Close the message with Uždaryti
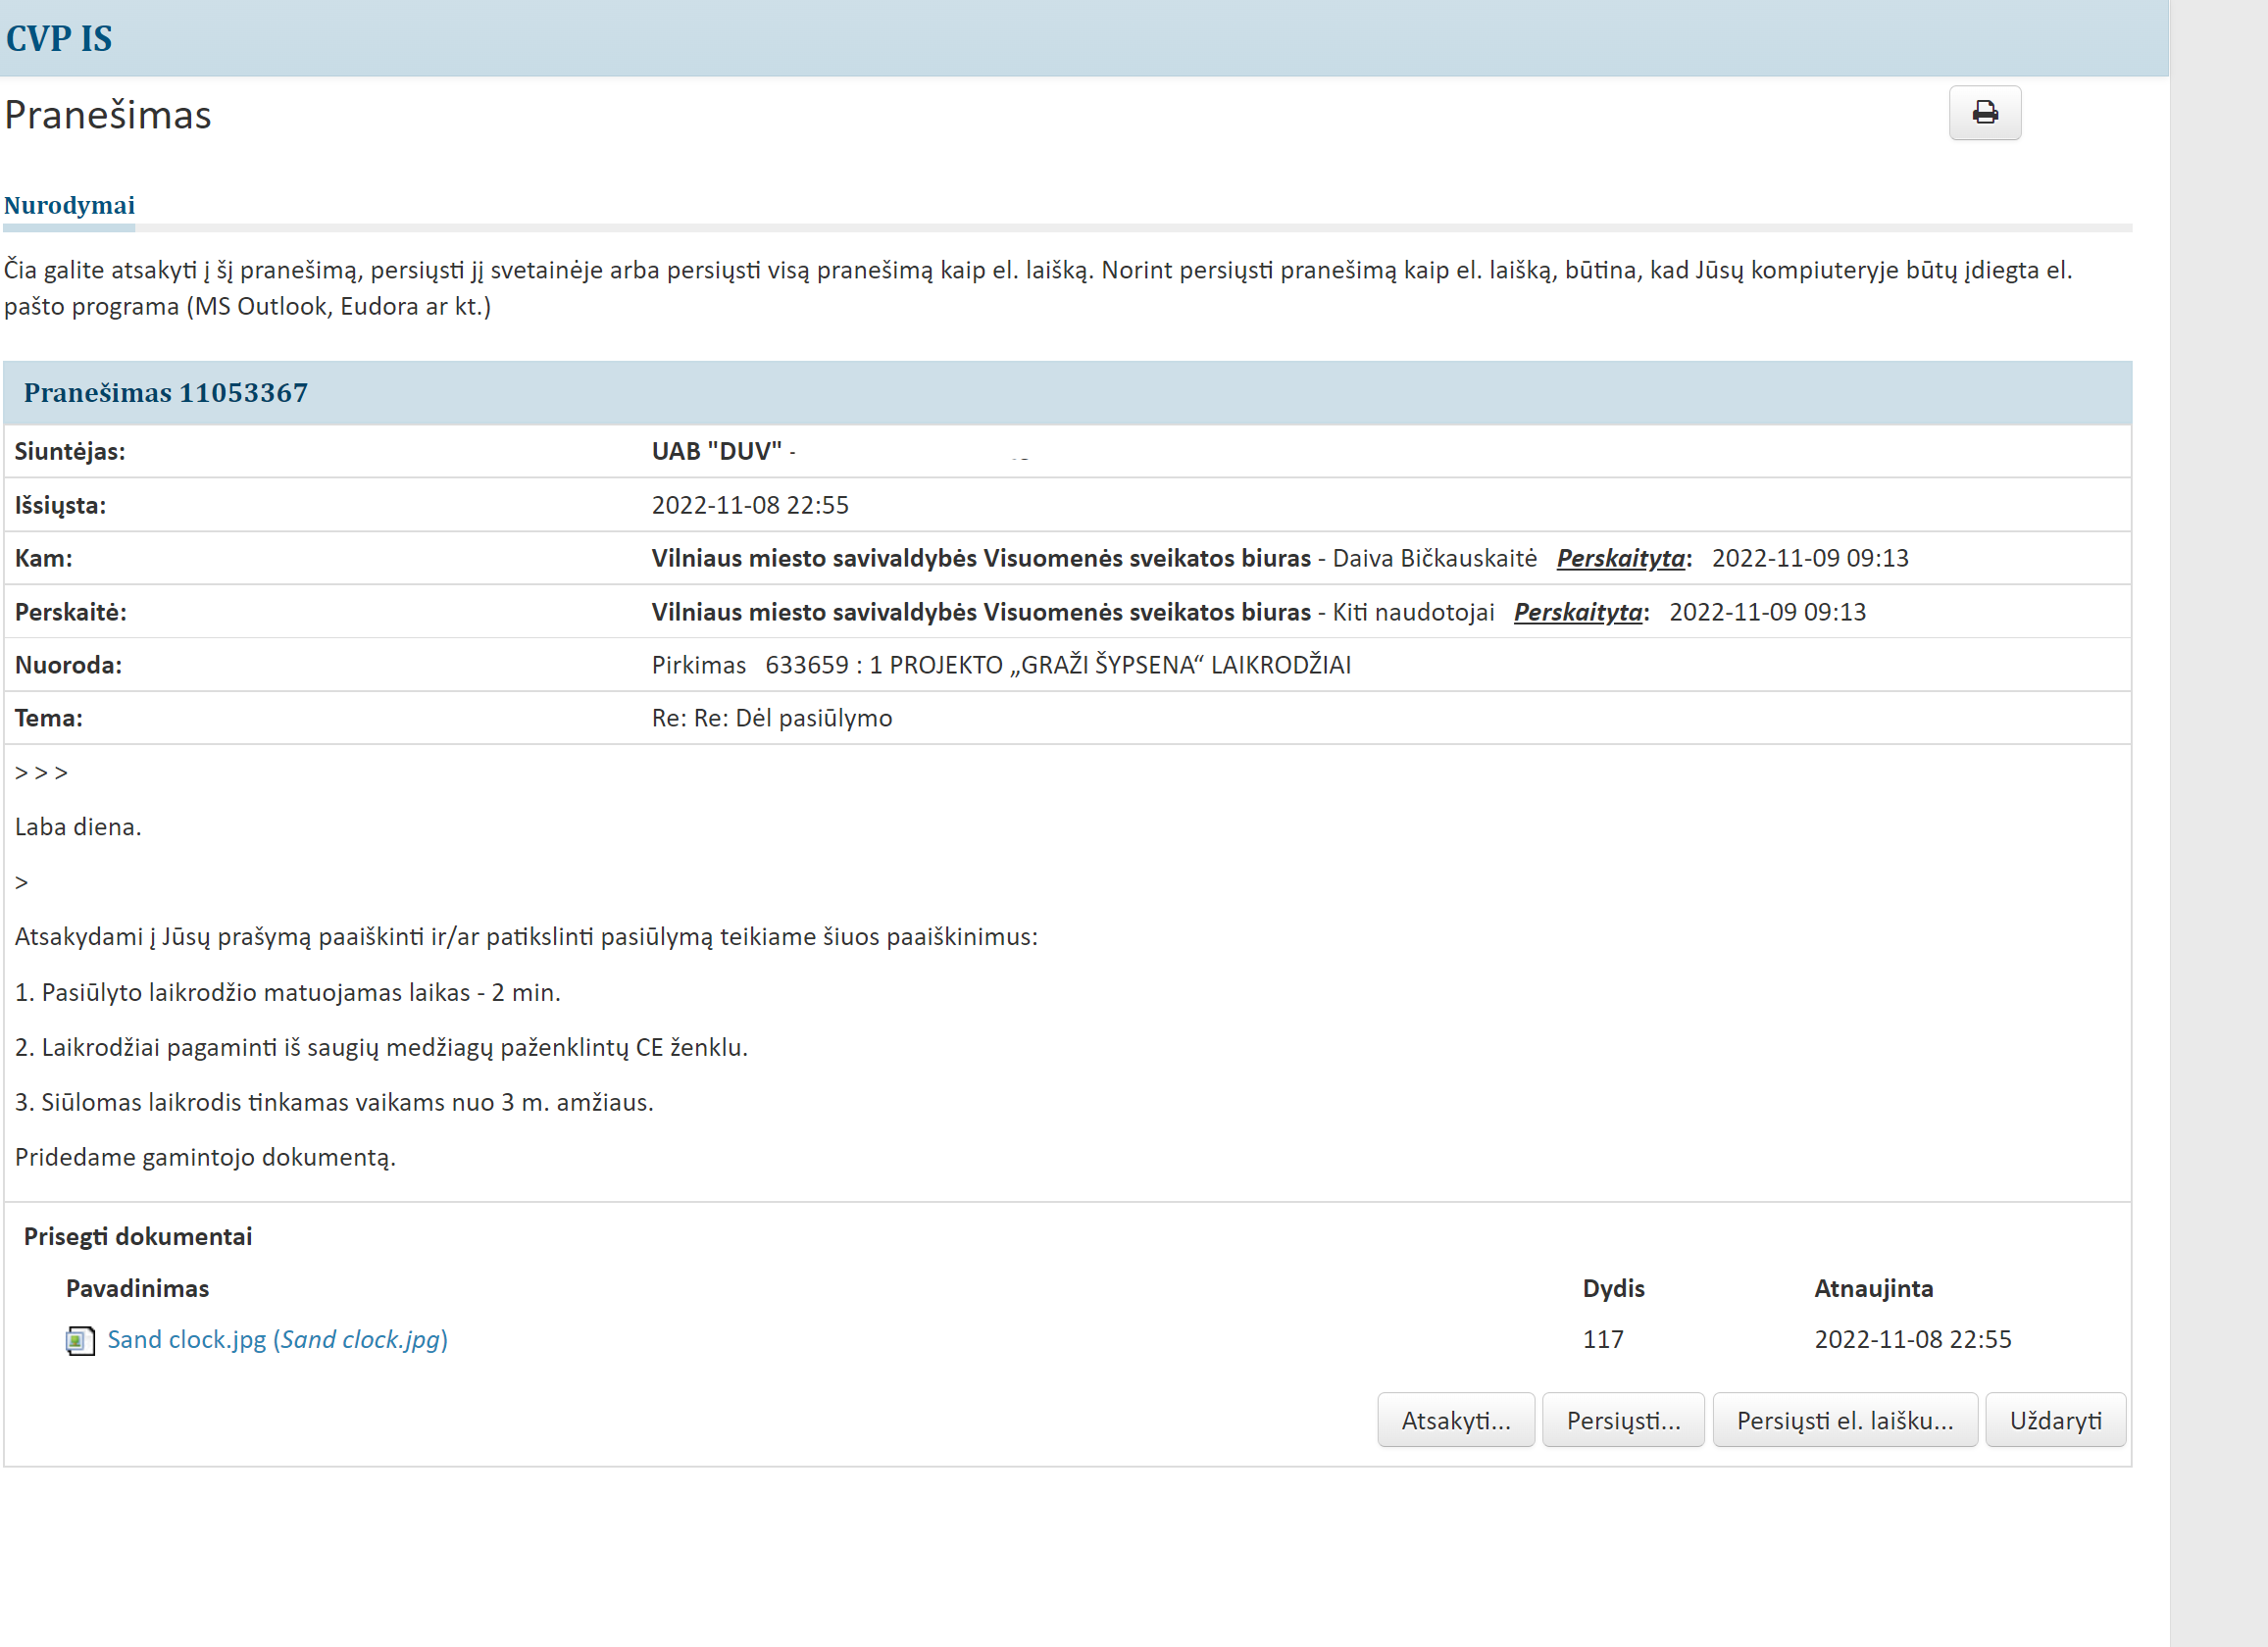This screenshot has height=1647, width=2268. (x=2055, y=1420)
